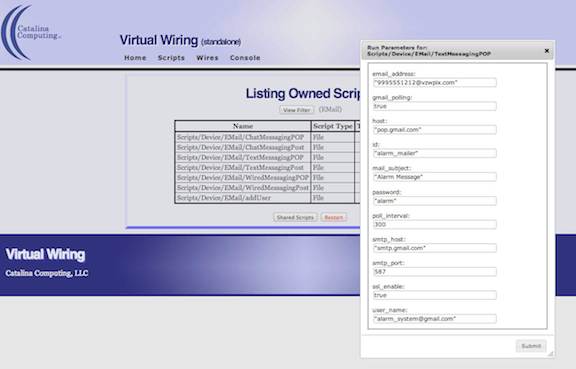Select Scripts/Device/EMail/ChatMessagingPOP row
576x369 pixels.
pos(267,137)
